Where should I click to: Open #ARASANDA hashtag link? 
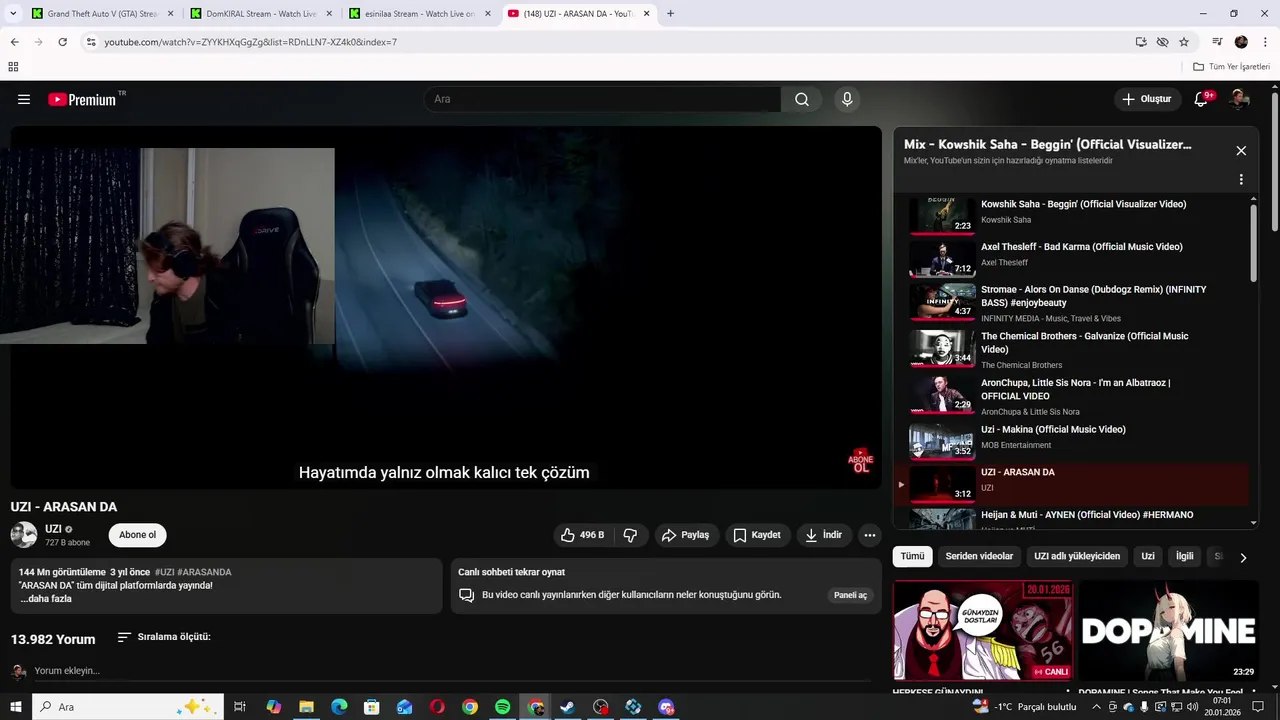point(204,572)
